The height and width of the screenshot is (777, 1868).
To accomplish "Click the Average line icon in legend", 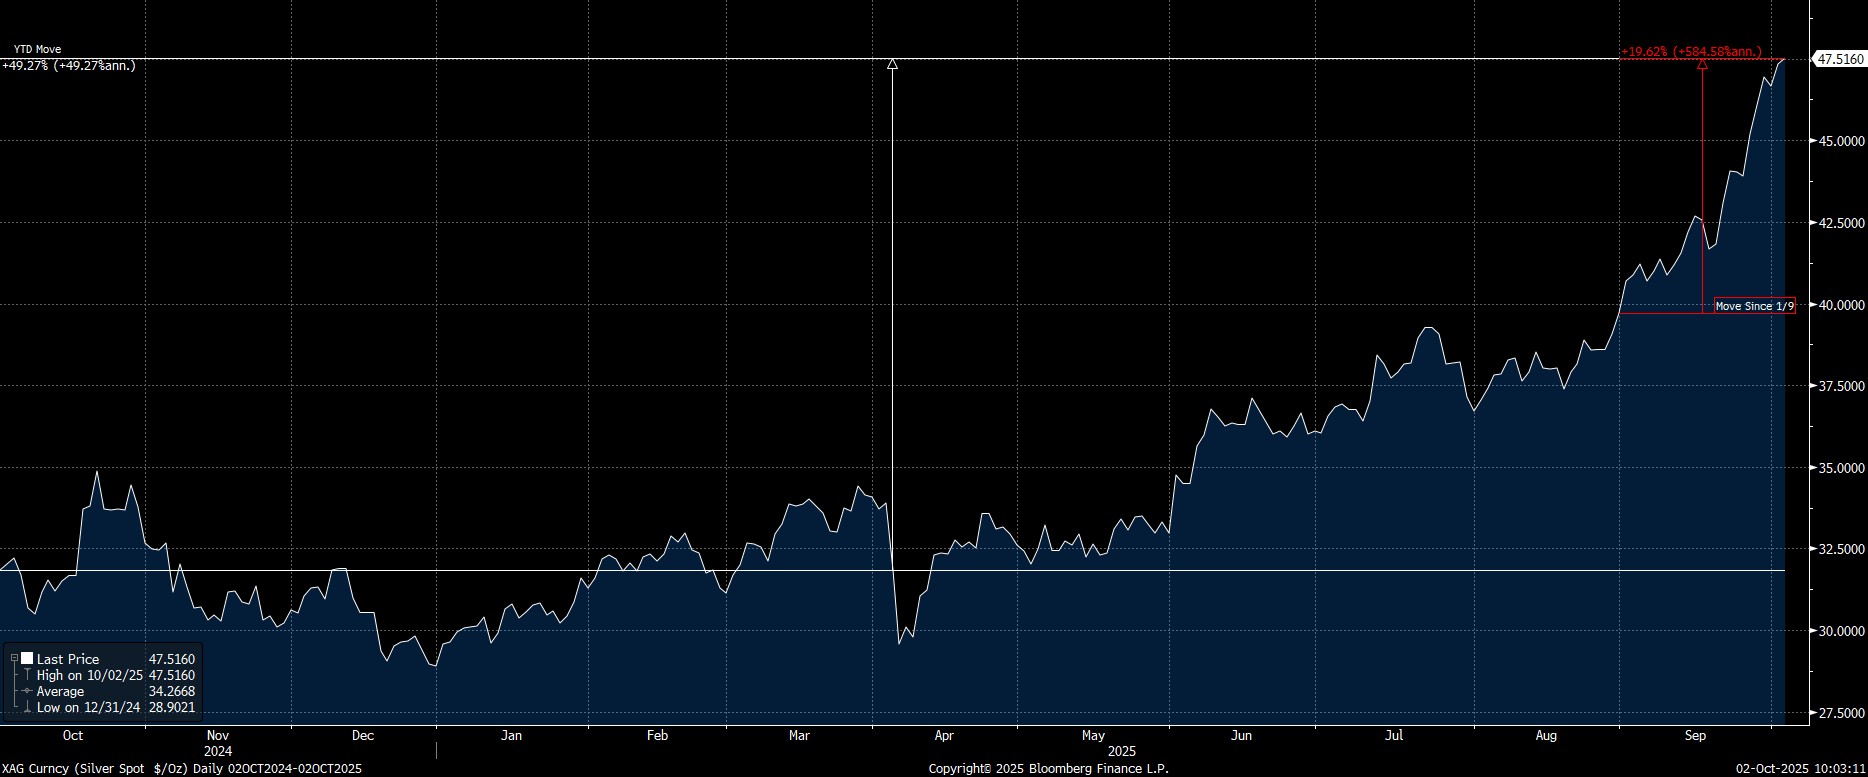I will tap(27, 692).
